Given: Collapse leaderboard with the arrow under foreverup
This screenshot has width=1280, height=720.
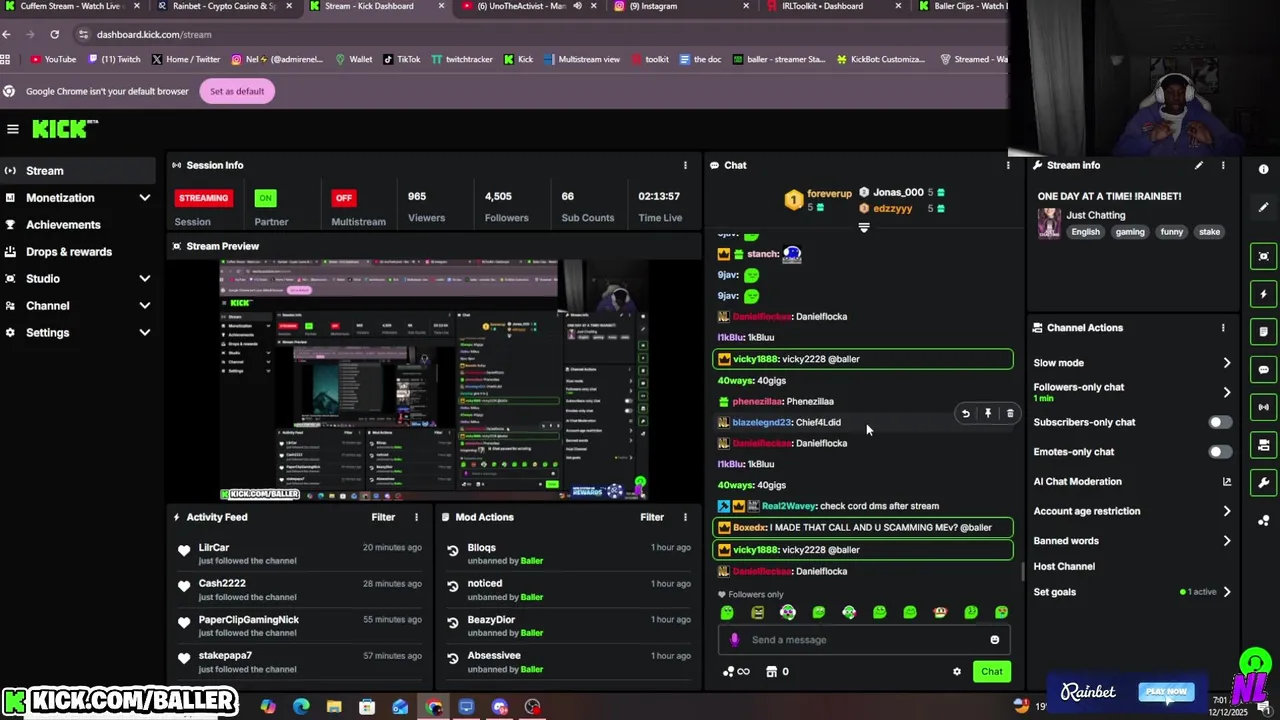Looking at the screenshot, I should pos(864,228).
